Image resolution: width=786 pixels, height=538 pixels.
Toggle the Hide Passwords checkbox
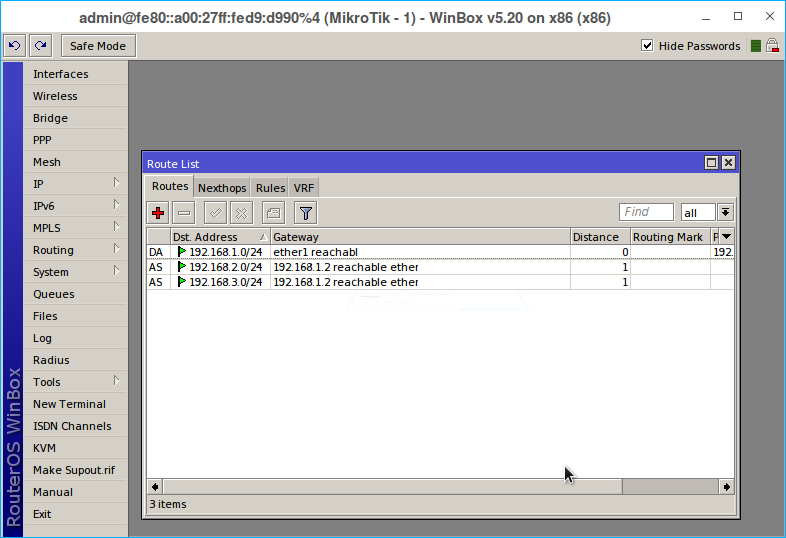tap(647, 46)
